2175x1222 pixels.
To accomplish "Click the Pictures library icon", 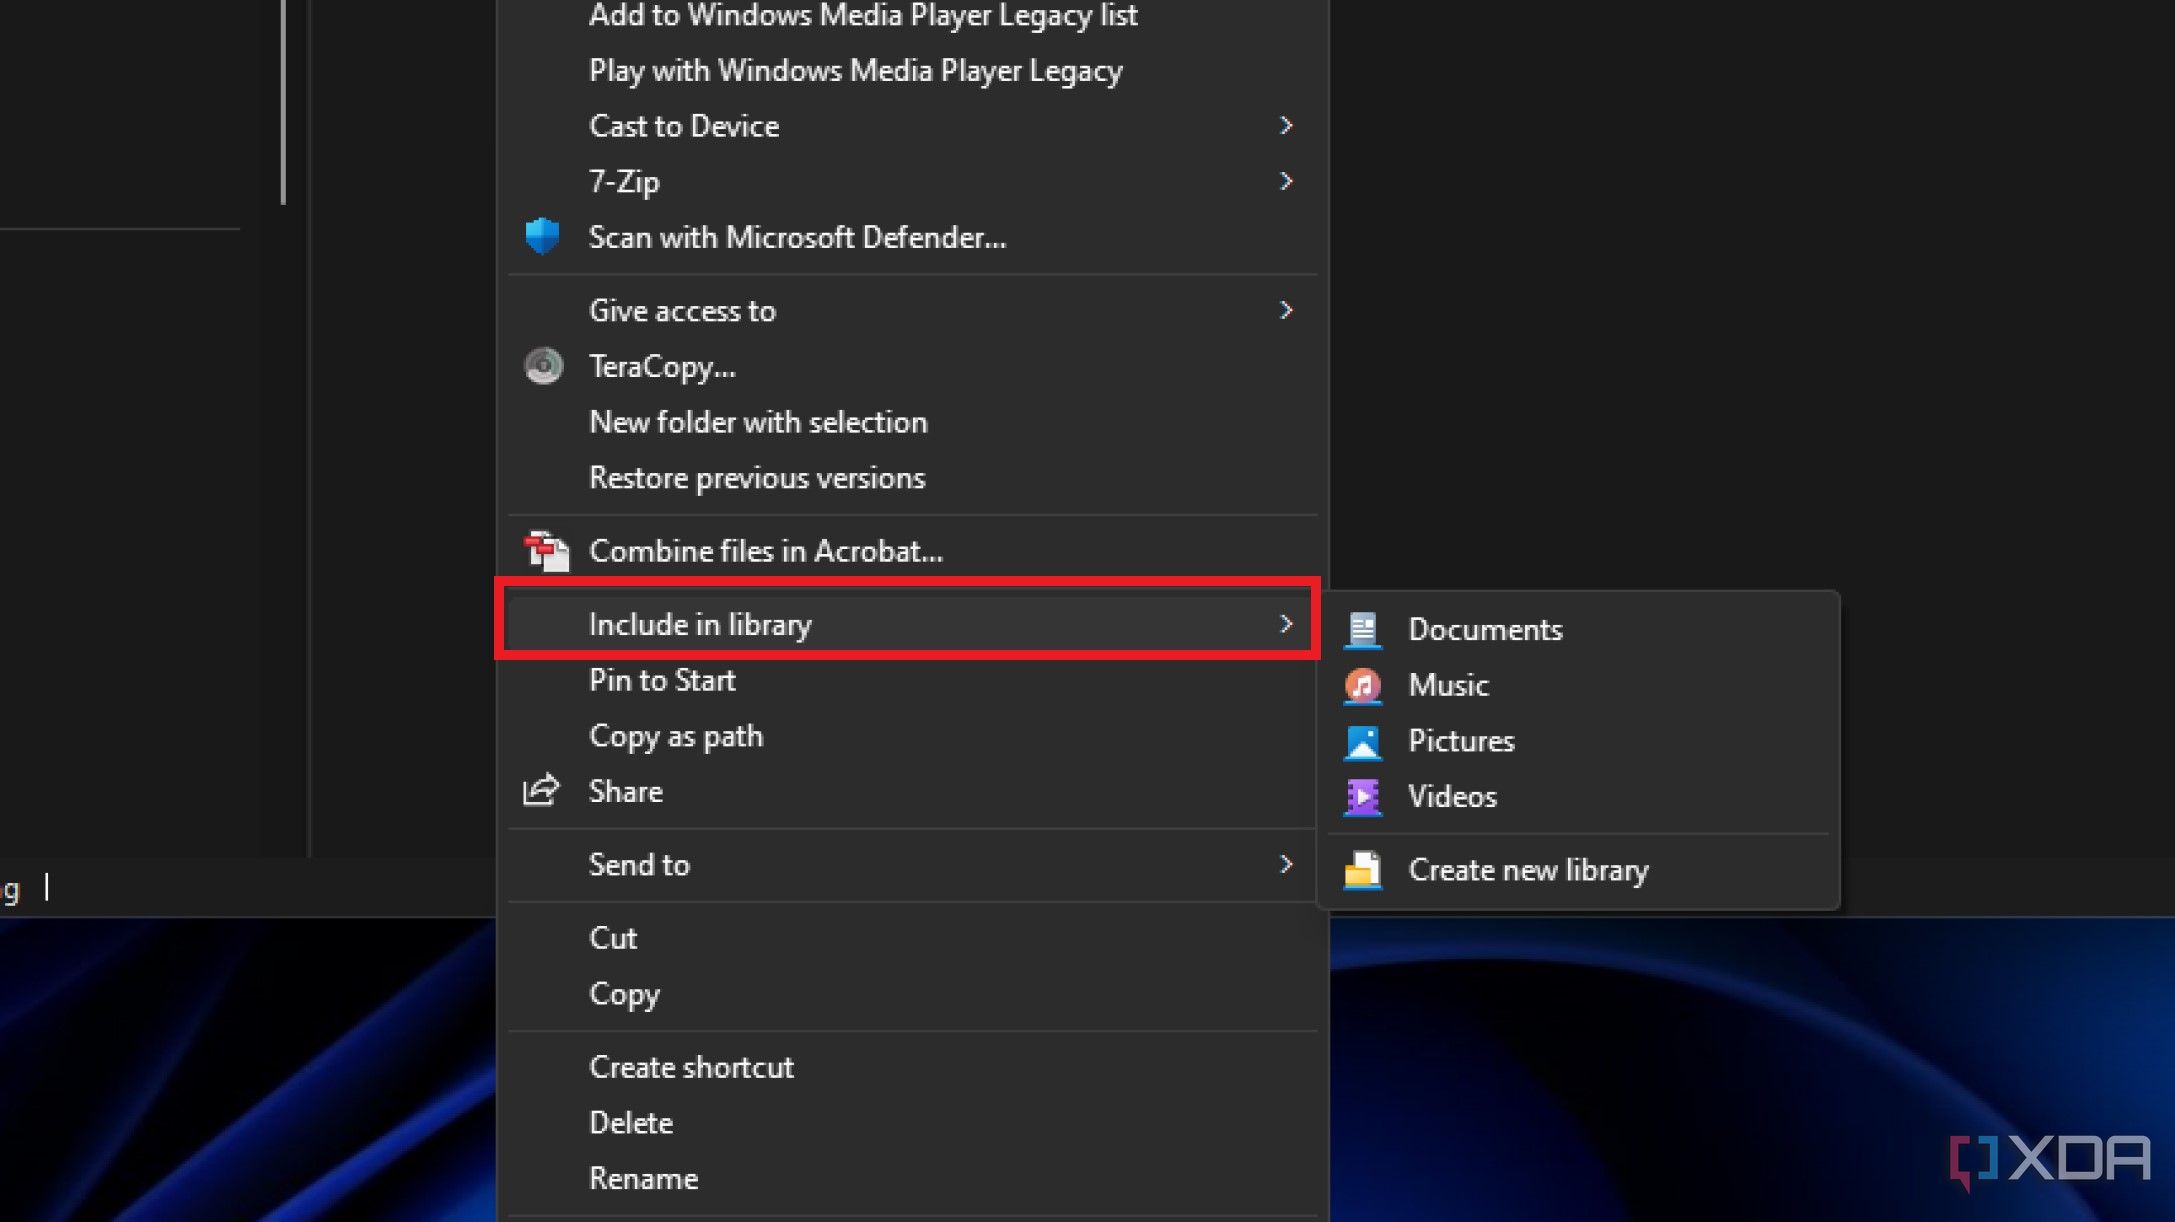I will 1362,741.
